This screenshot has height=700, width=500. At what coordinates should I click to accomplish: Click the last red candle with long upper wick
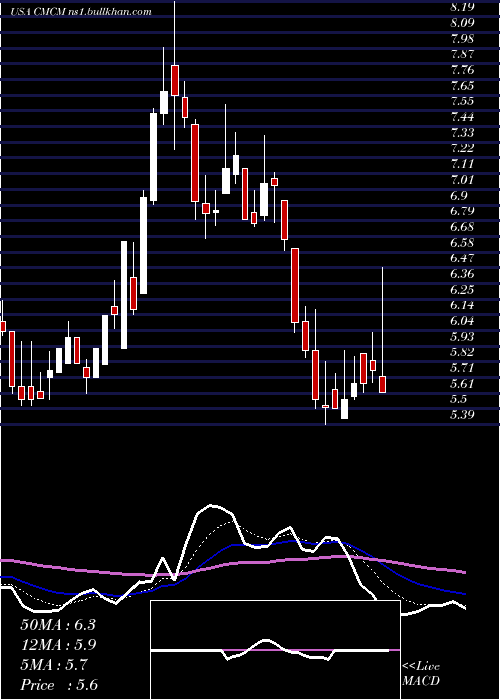[383, 384]
